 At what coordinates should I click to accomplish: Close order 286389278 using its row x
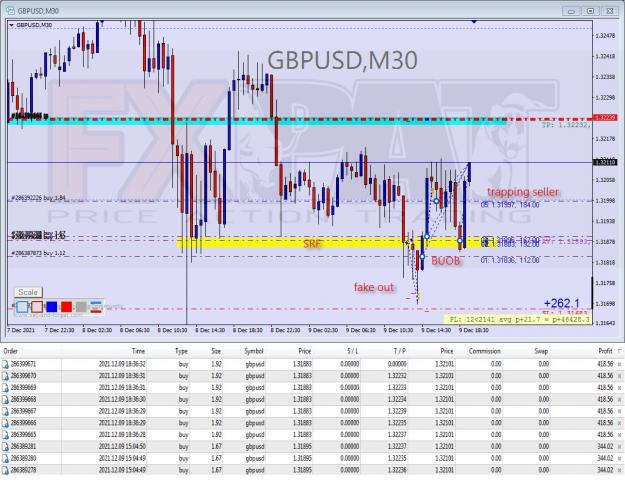[619, 470]
